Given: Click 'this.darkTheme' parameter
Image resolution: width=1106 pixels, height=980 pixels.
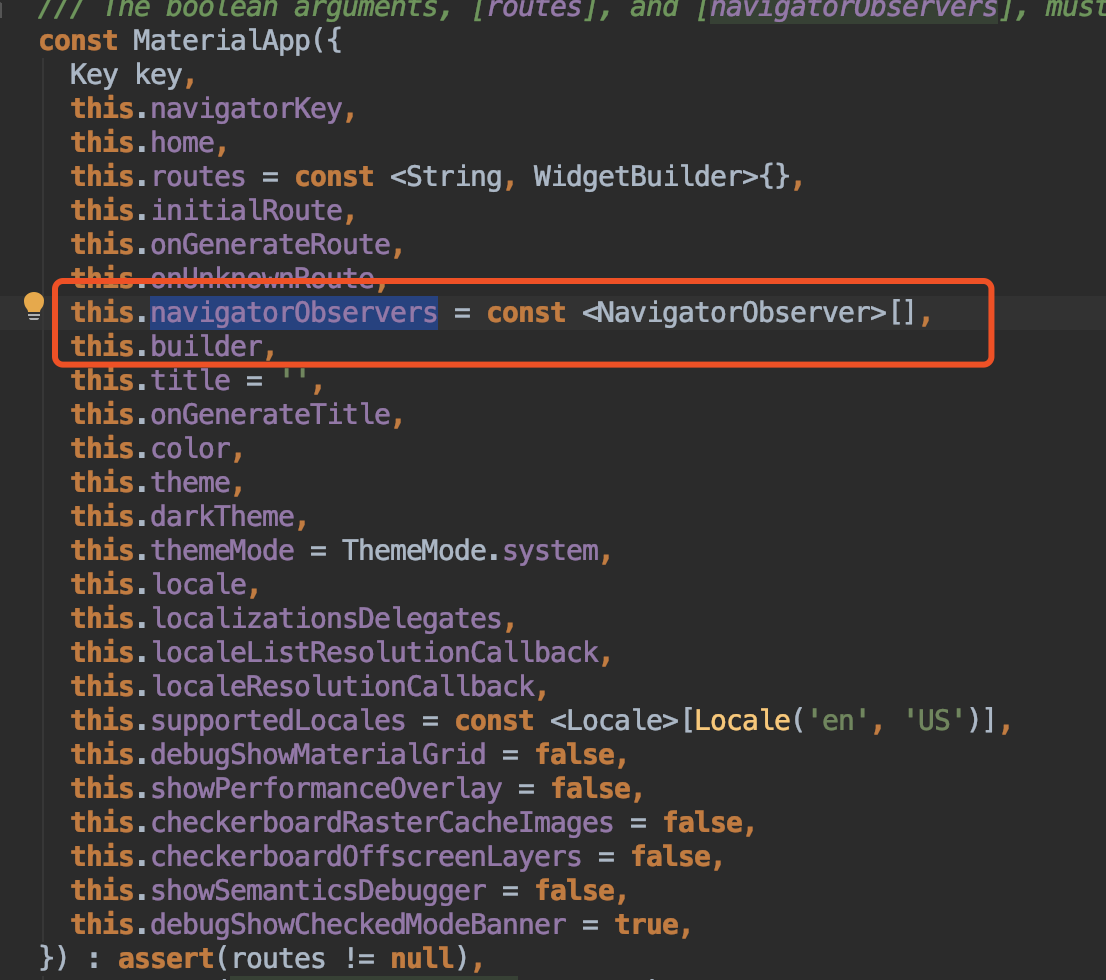Looking at the screenshot, I should pos(188,516).
